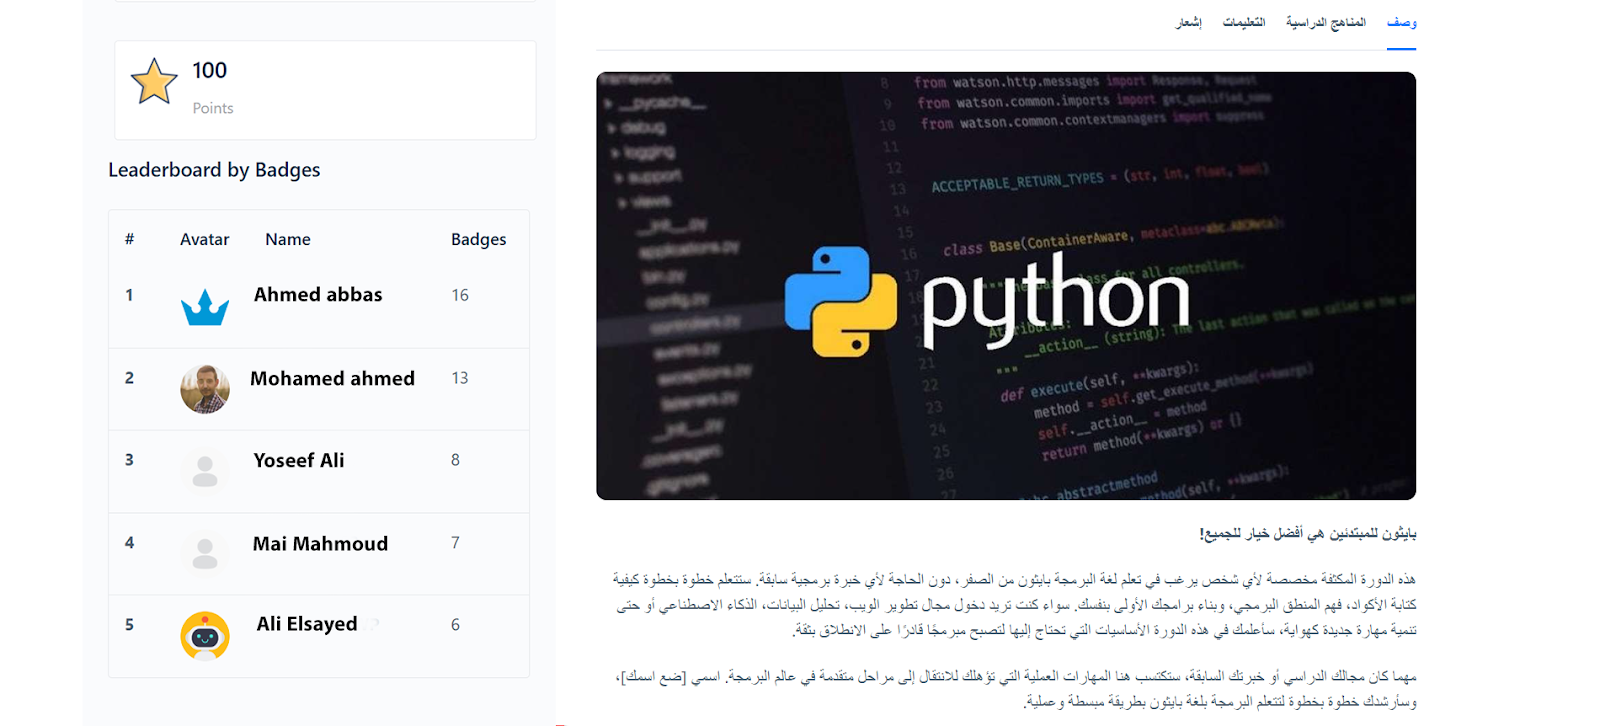Click Ahmed abbas's blue crown avatar
Screen dimensions: 1600x726
(x=205, y=307)
